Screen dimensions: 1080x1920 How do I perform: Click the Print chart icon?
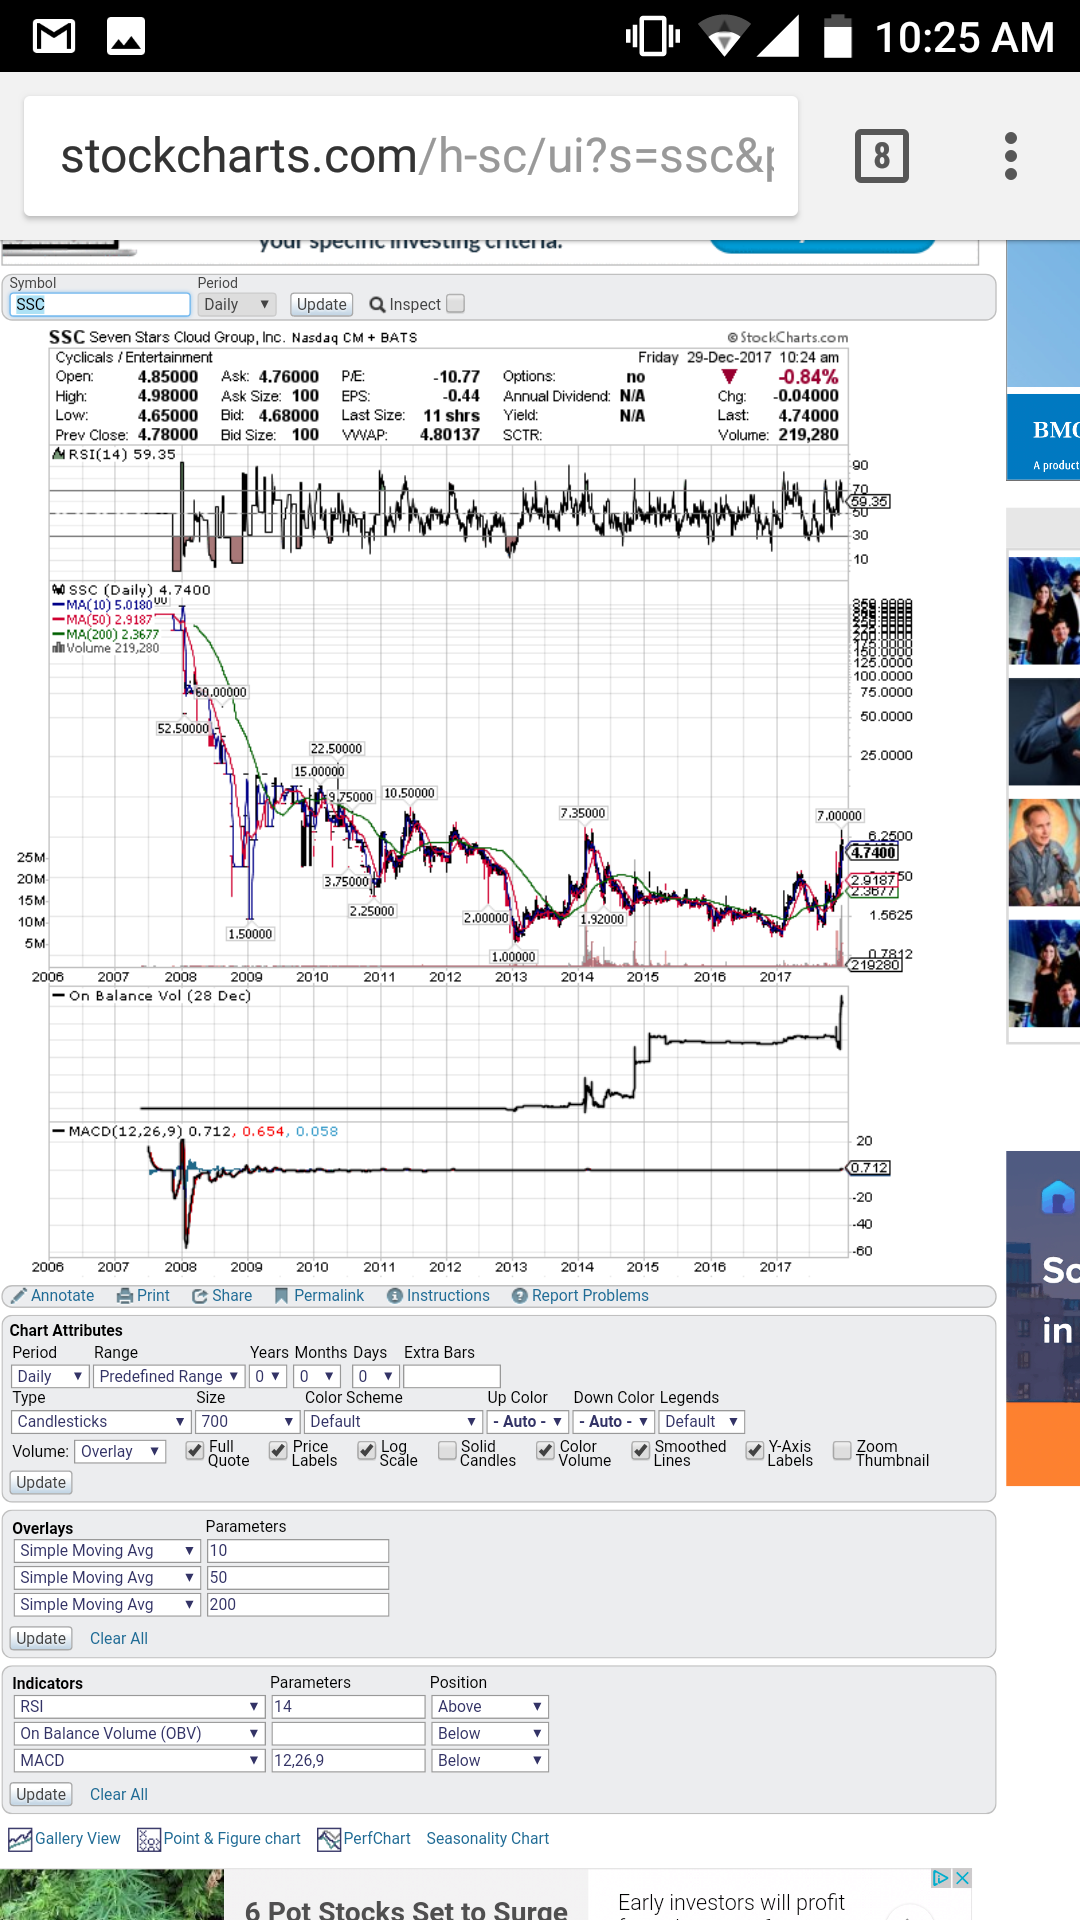[125, 1296]
